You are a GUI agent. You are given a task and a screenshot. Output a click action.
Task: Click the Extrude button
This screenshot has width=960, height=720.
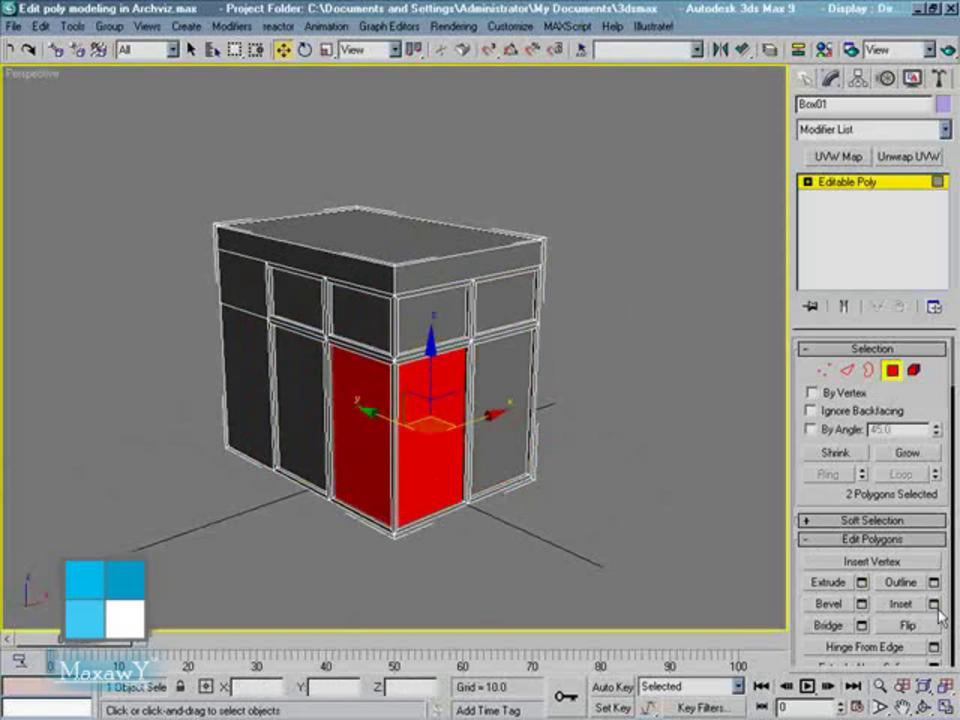828,582
